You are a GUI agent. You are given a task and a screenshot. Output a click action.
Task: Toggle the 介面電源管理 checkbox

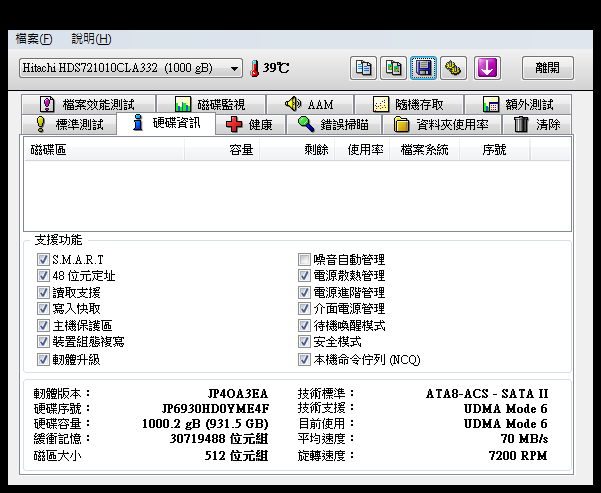pos(304,309)
